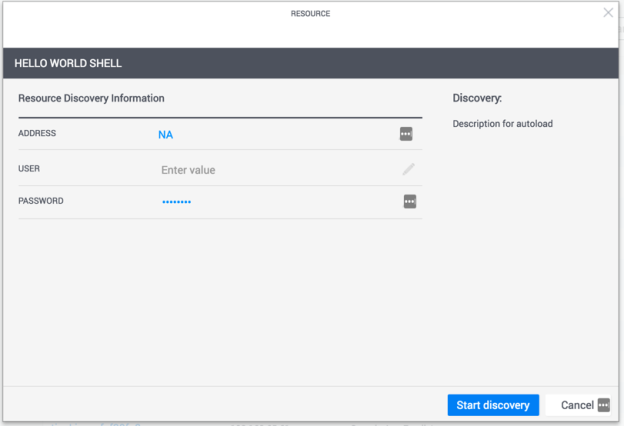Click the ellipsis icon next to Cancel
The height and width of the screenshot is (426, 624).
click(603, 405)
